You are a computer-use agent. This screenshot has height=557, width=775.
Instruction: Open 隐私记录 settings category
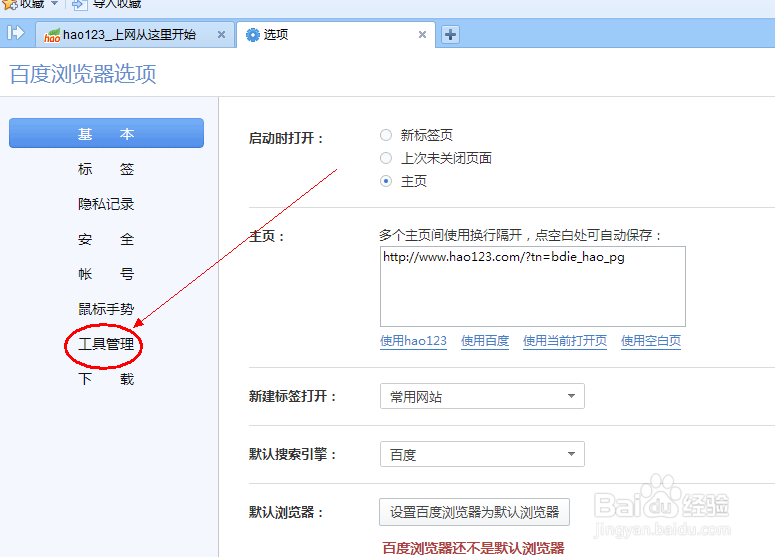(106, 204)
